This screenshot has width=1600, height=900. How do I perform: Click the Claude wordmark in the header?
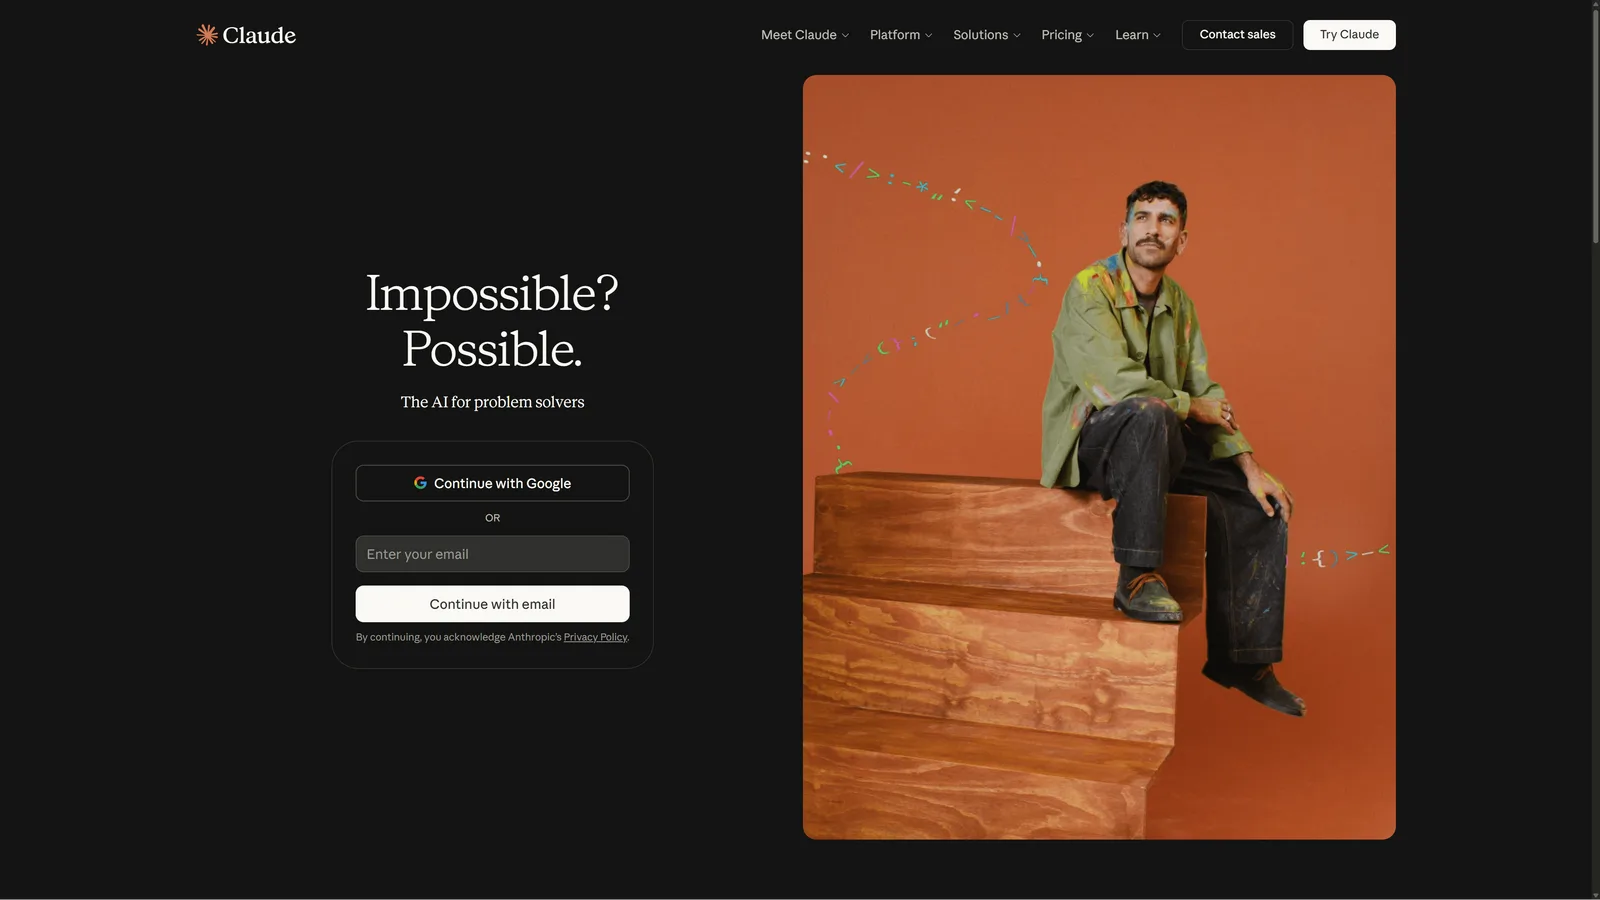pos(259,35)
